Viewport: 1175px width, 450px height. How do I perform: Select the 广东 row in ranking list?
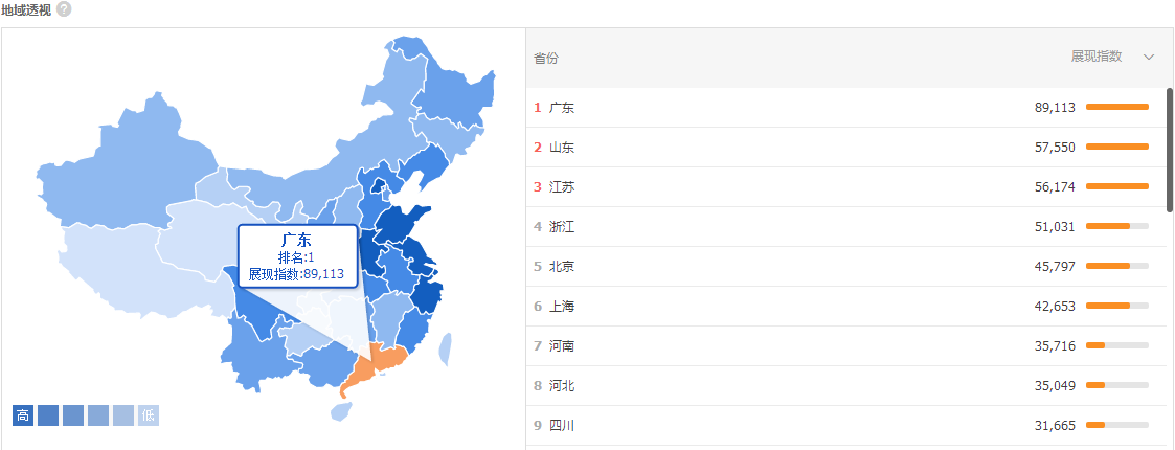click(x=845, y=108)
